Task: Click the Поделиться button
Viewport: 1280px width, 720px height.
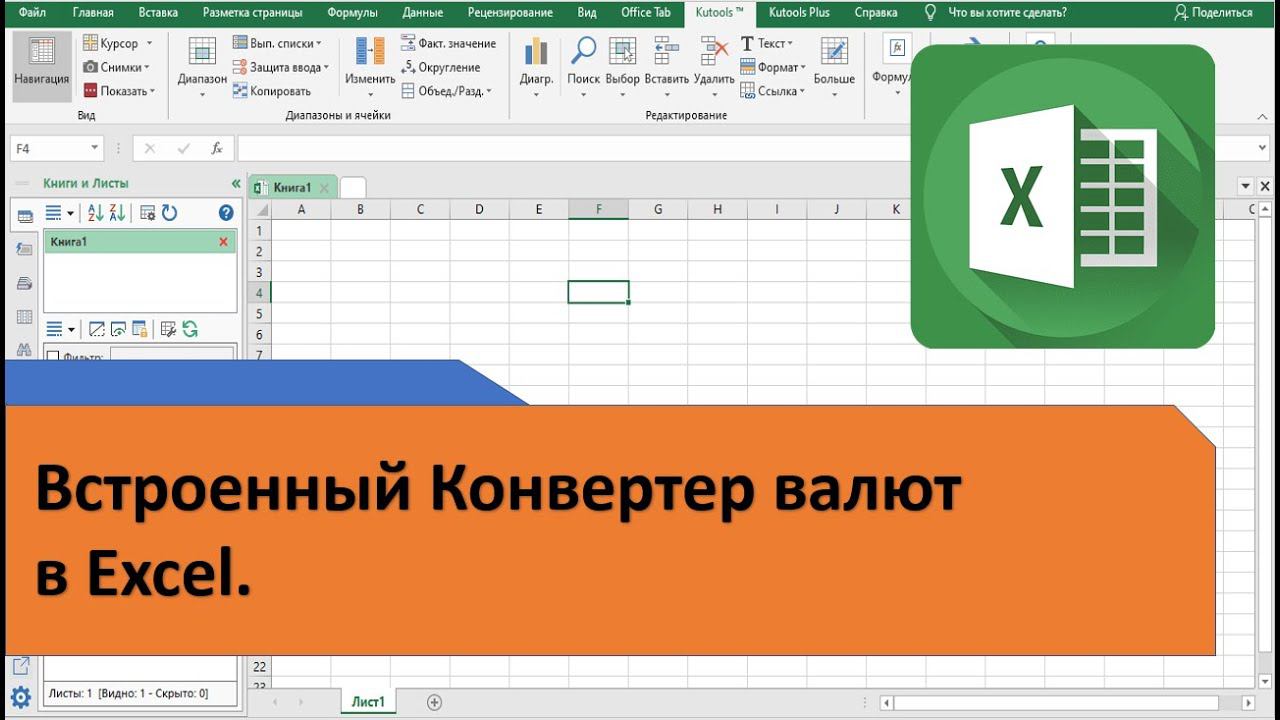Action: click(x=1214, y=13)
